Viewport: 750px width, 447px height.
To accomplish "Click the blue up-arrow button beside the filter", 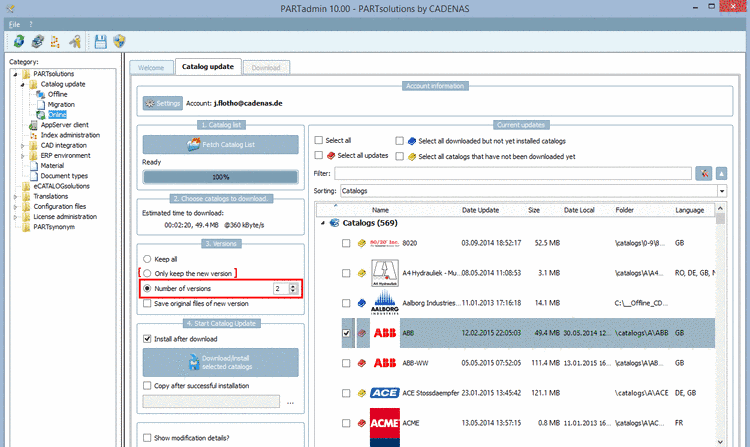I will tap(721, 174).
